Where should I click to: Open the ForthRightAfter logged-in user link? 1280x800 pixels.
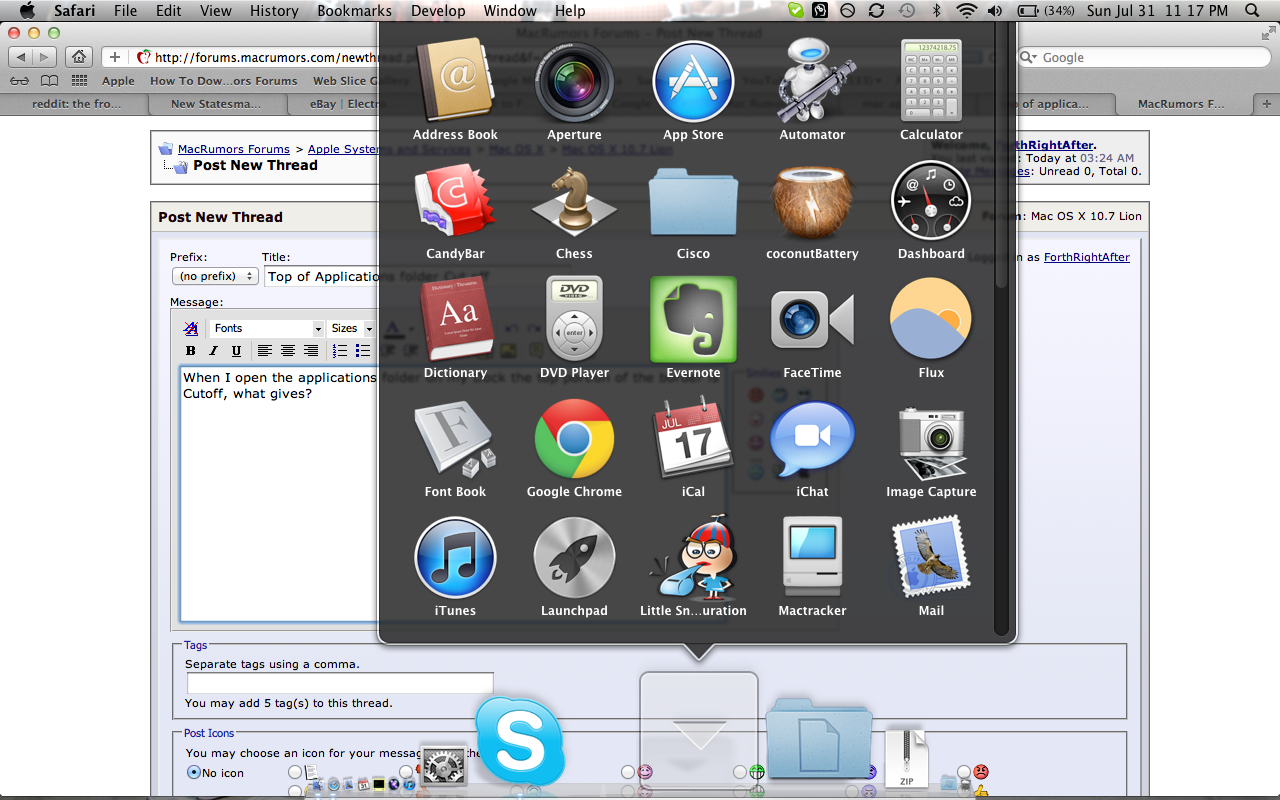[x=1087, y=257]
